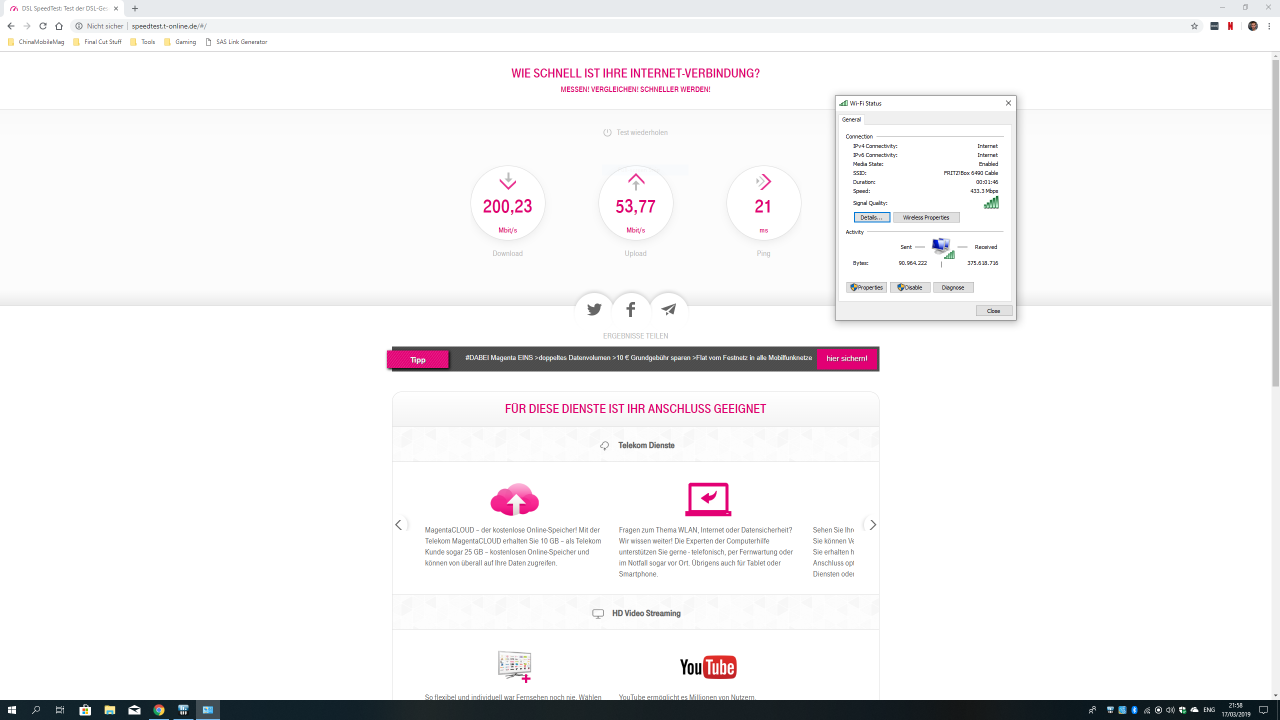Viewport: 1280px width, 720px height.
Task: Open the ChinaMobileMag bookmark folder
Action: tap(36, 42)
